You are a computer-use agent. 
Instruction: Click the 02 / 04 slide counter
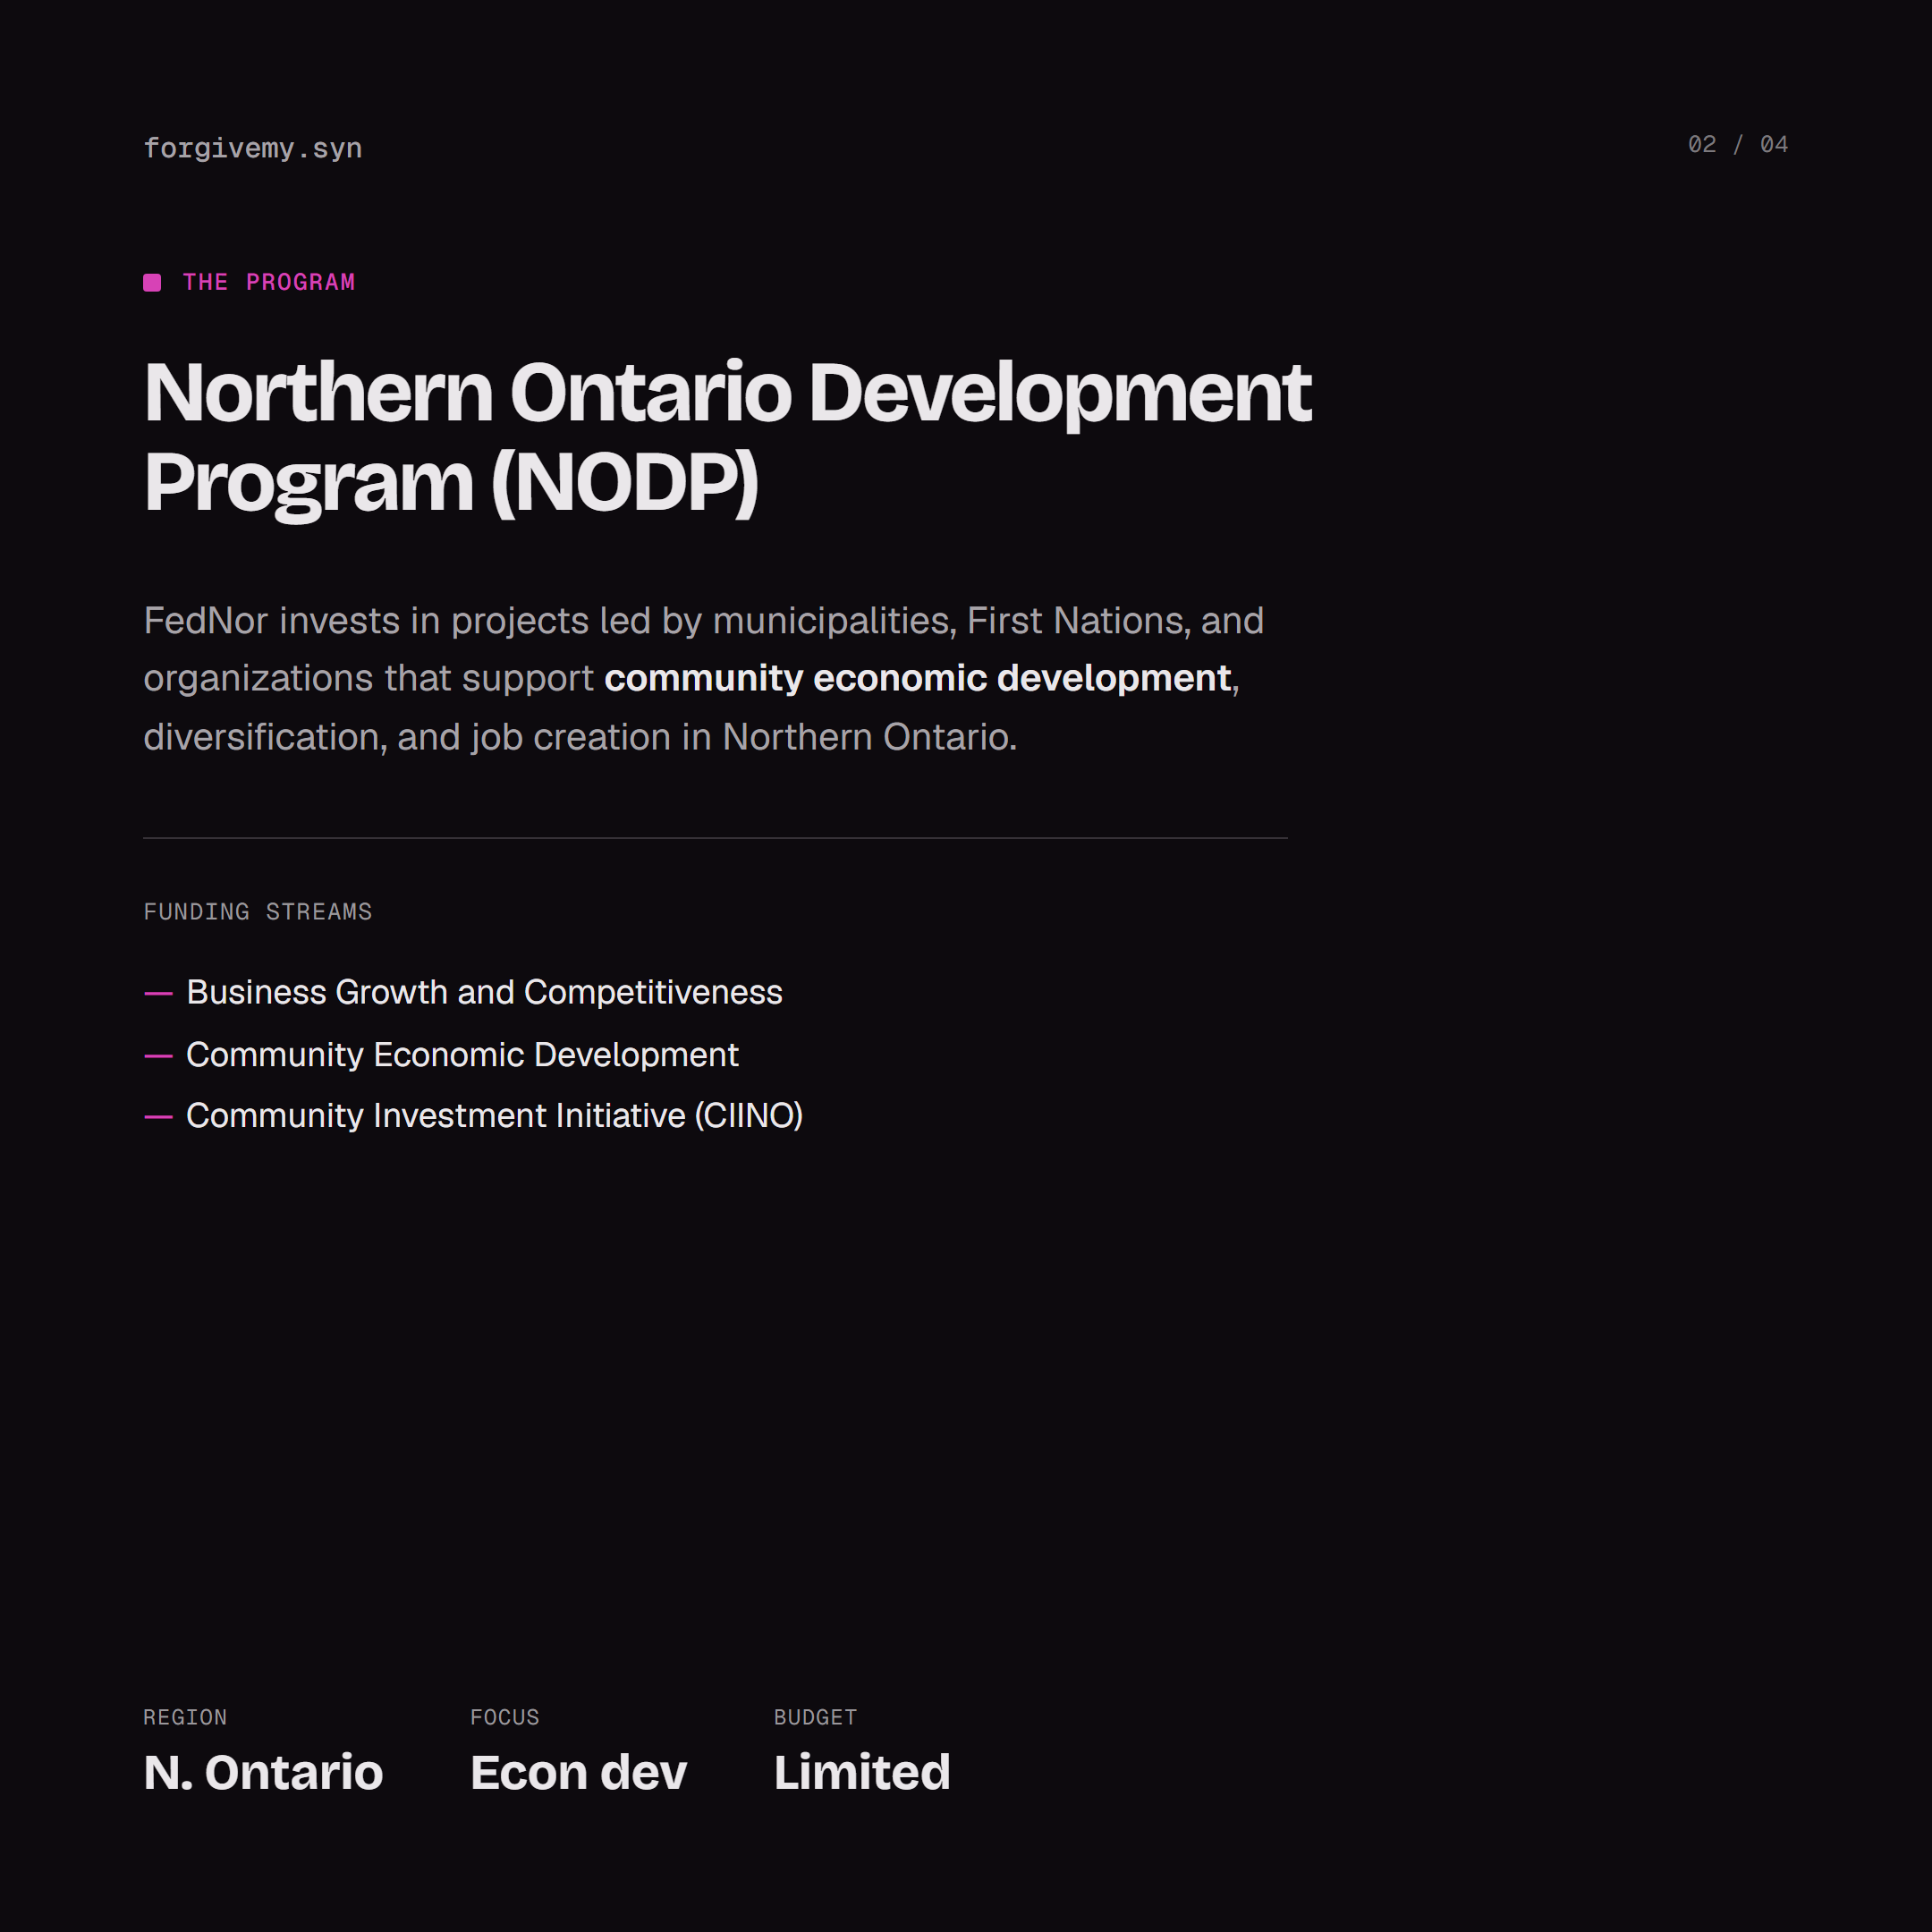point(1738,145)
